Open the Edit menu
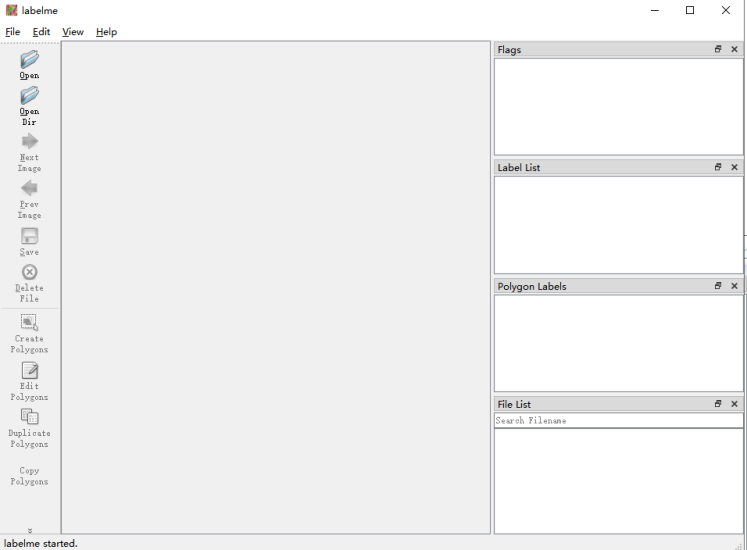747x550 pixels. click(x=41, y=32)
